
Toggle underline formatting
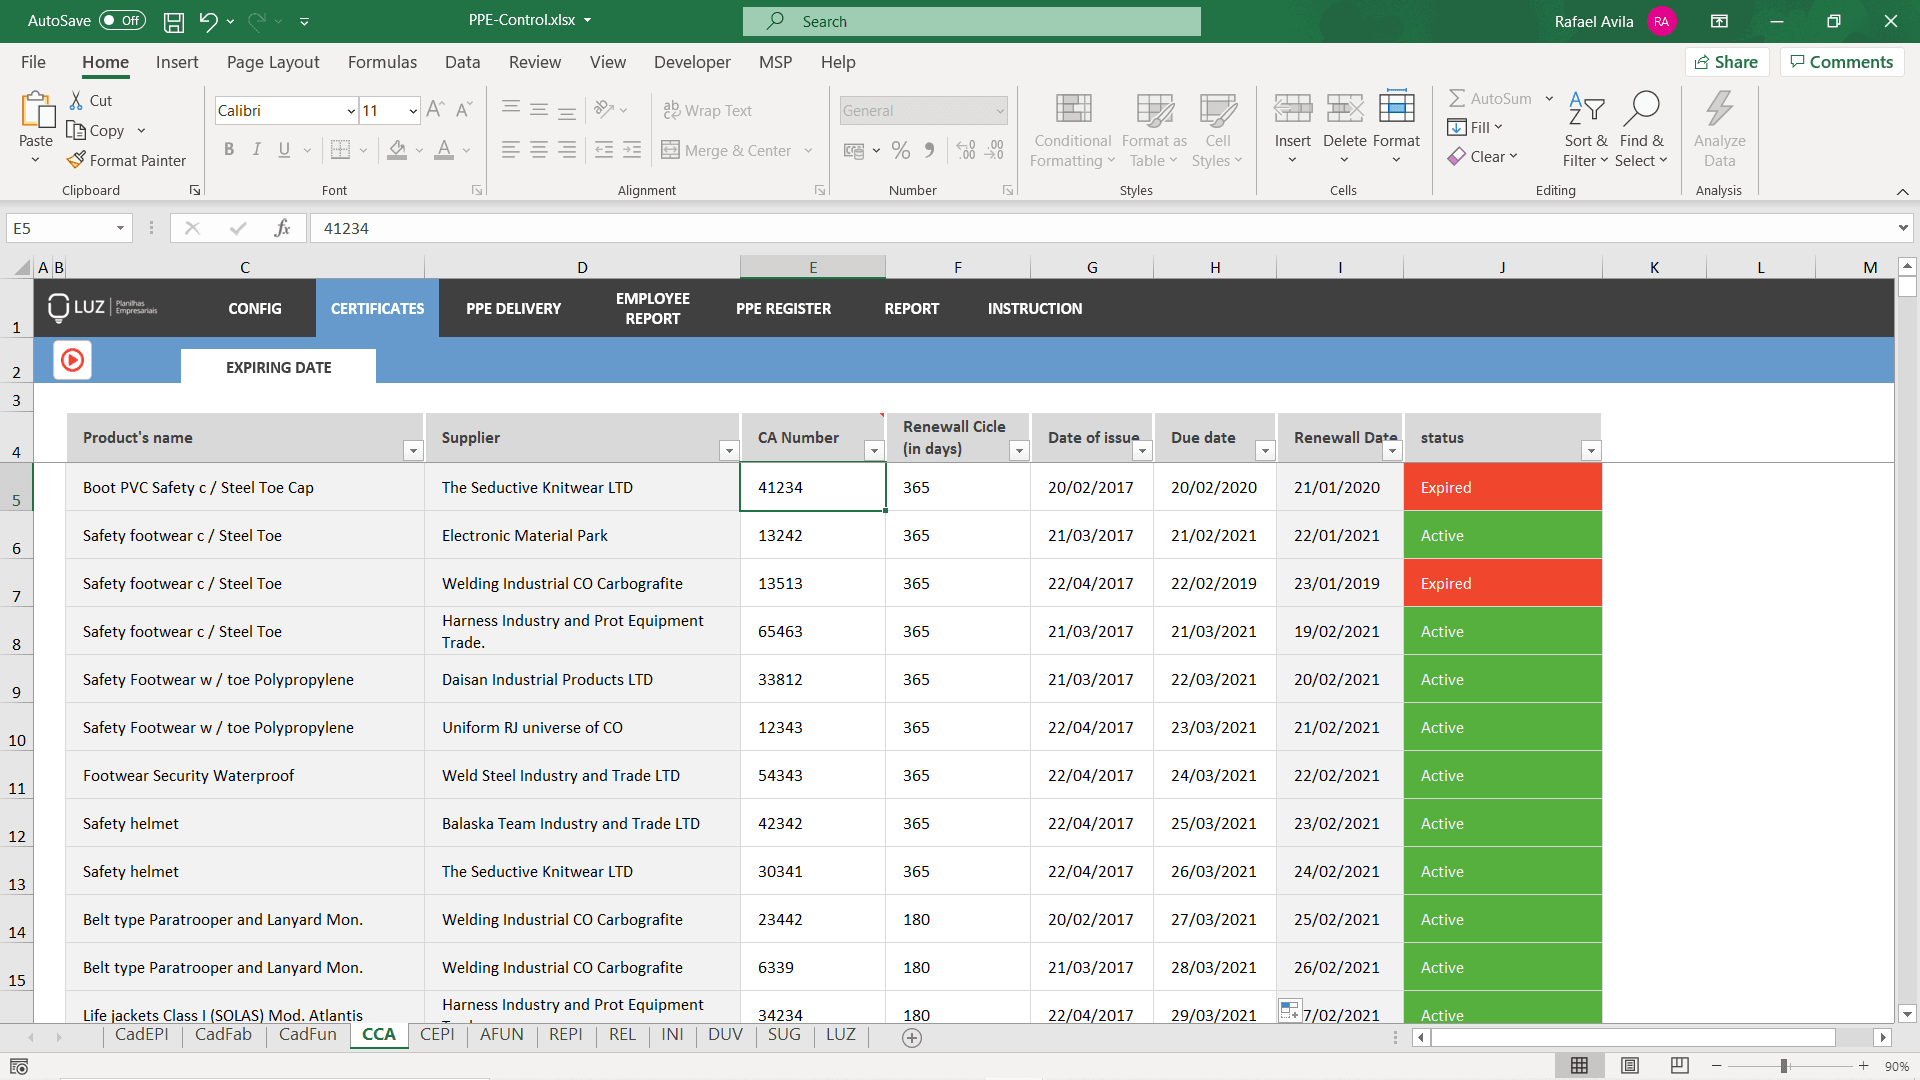point(283,149)
